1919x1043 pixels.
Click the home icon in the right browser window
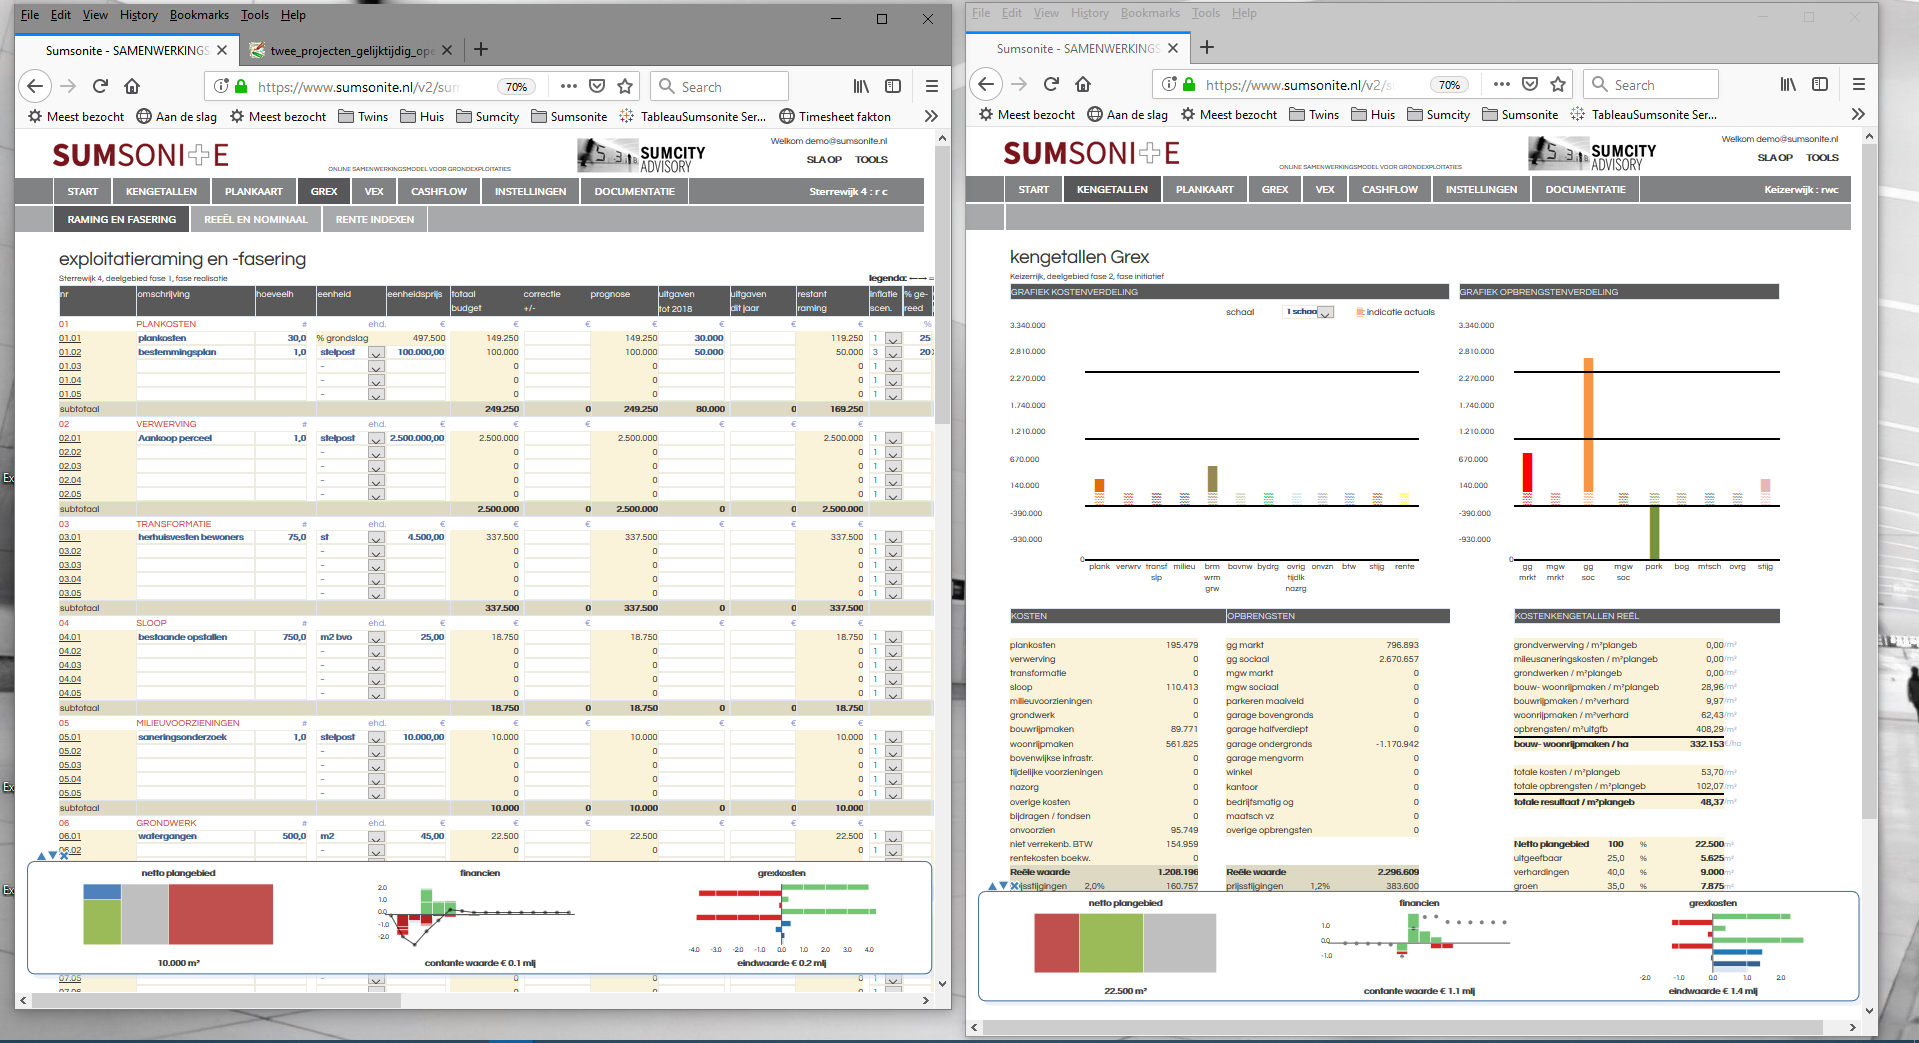click(x=1083, y=85)
